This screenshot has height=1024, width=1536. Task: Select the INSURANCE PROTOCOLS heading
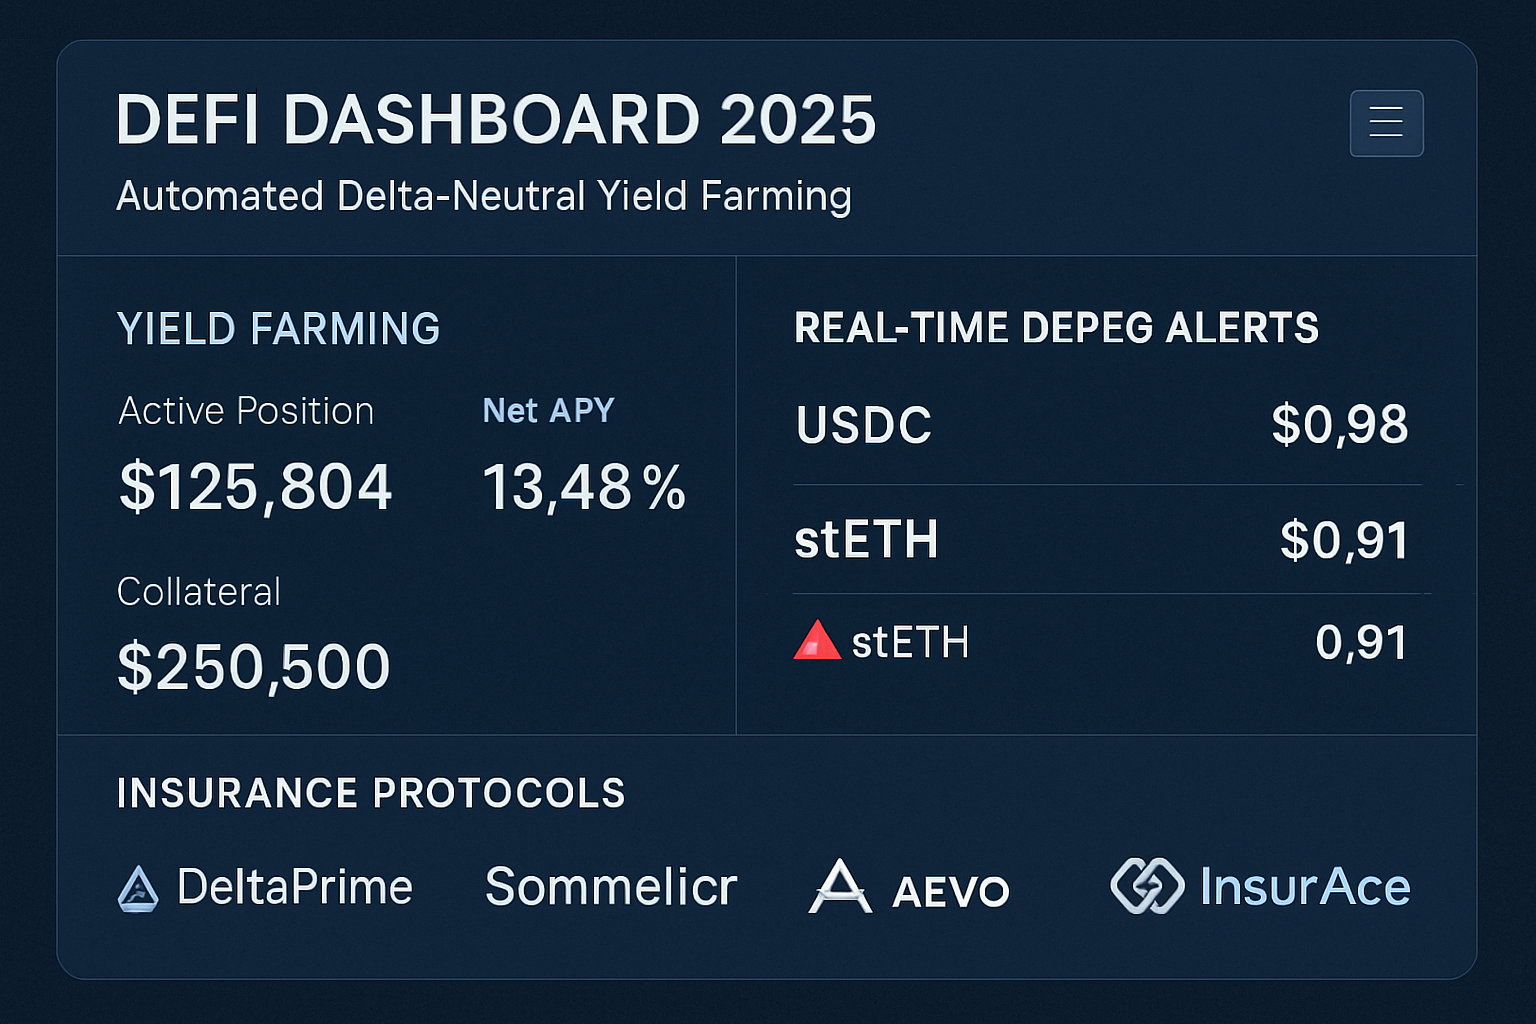pyautogui.click(x=371, y=792)
